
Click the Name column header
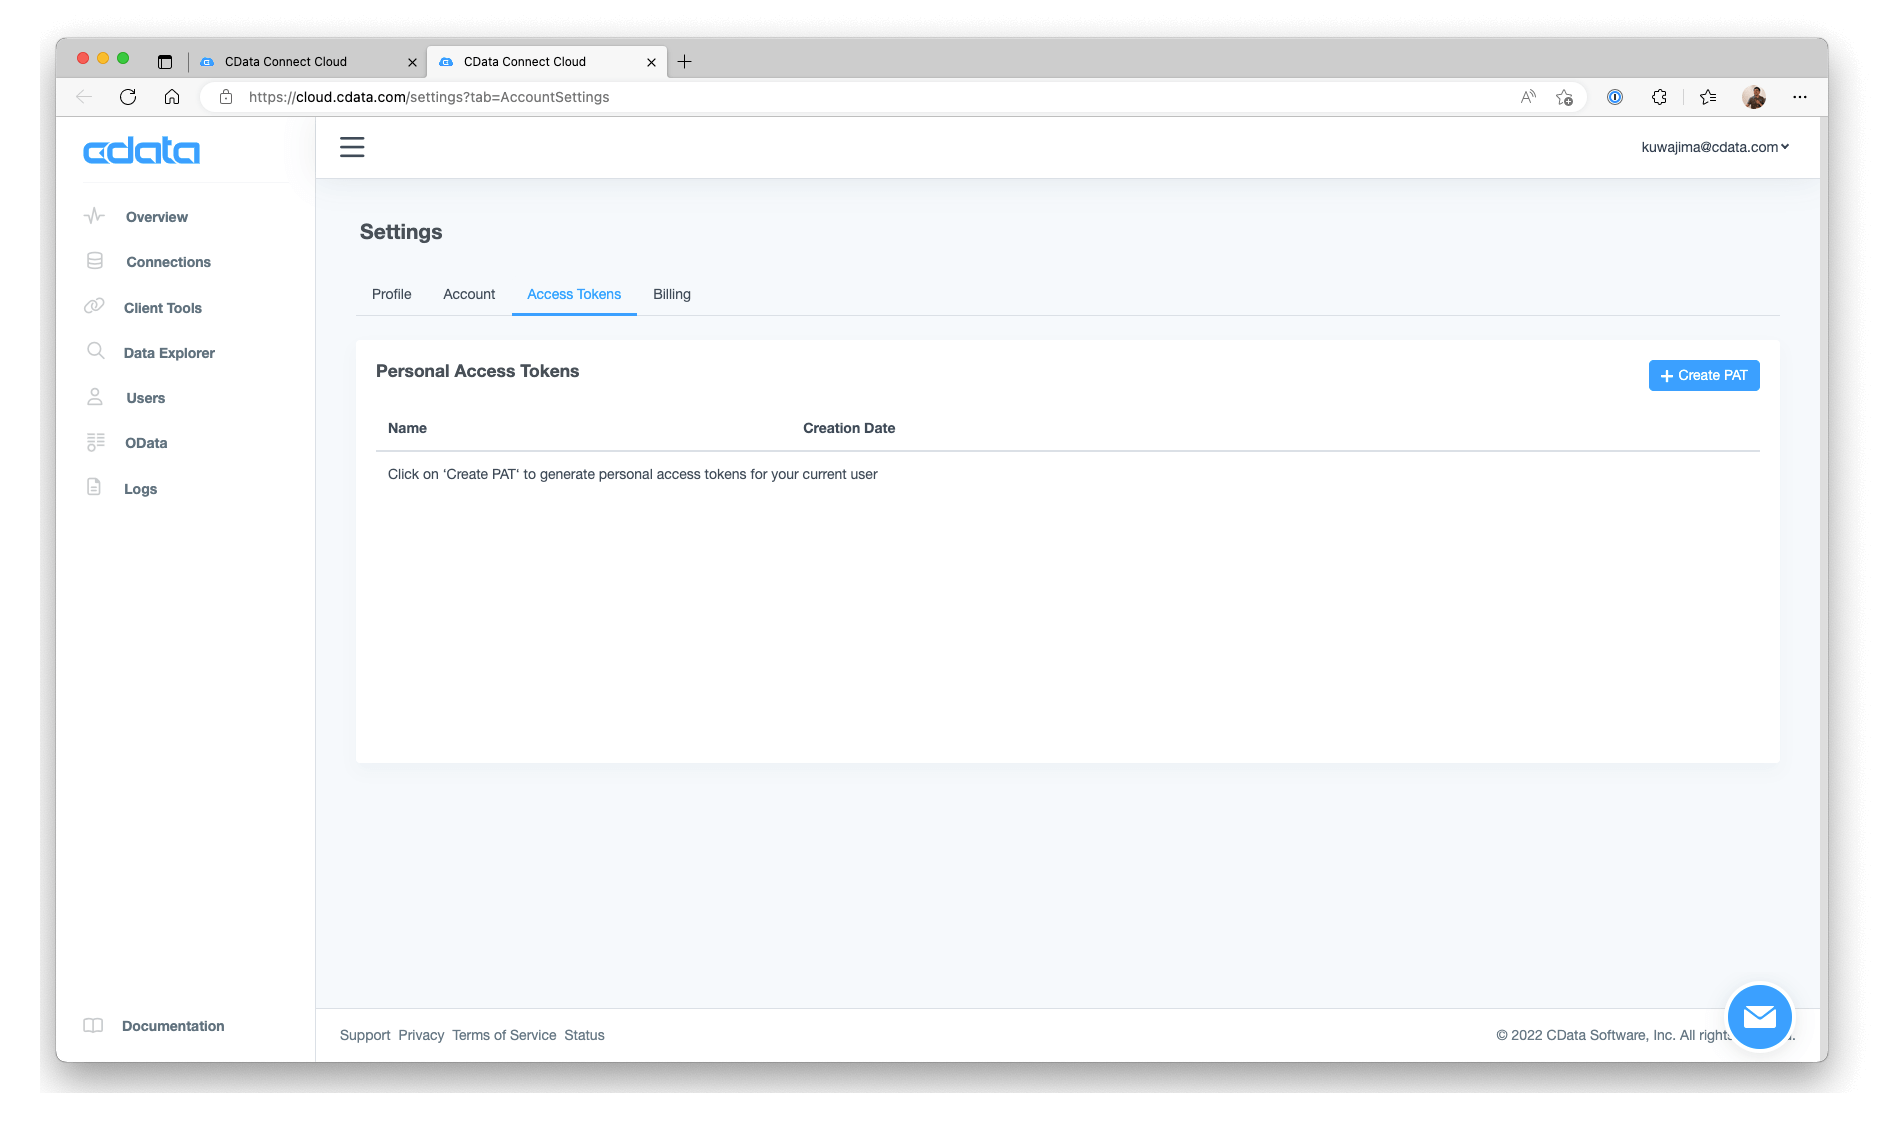coord(407,428)
